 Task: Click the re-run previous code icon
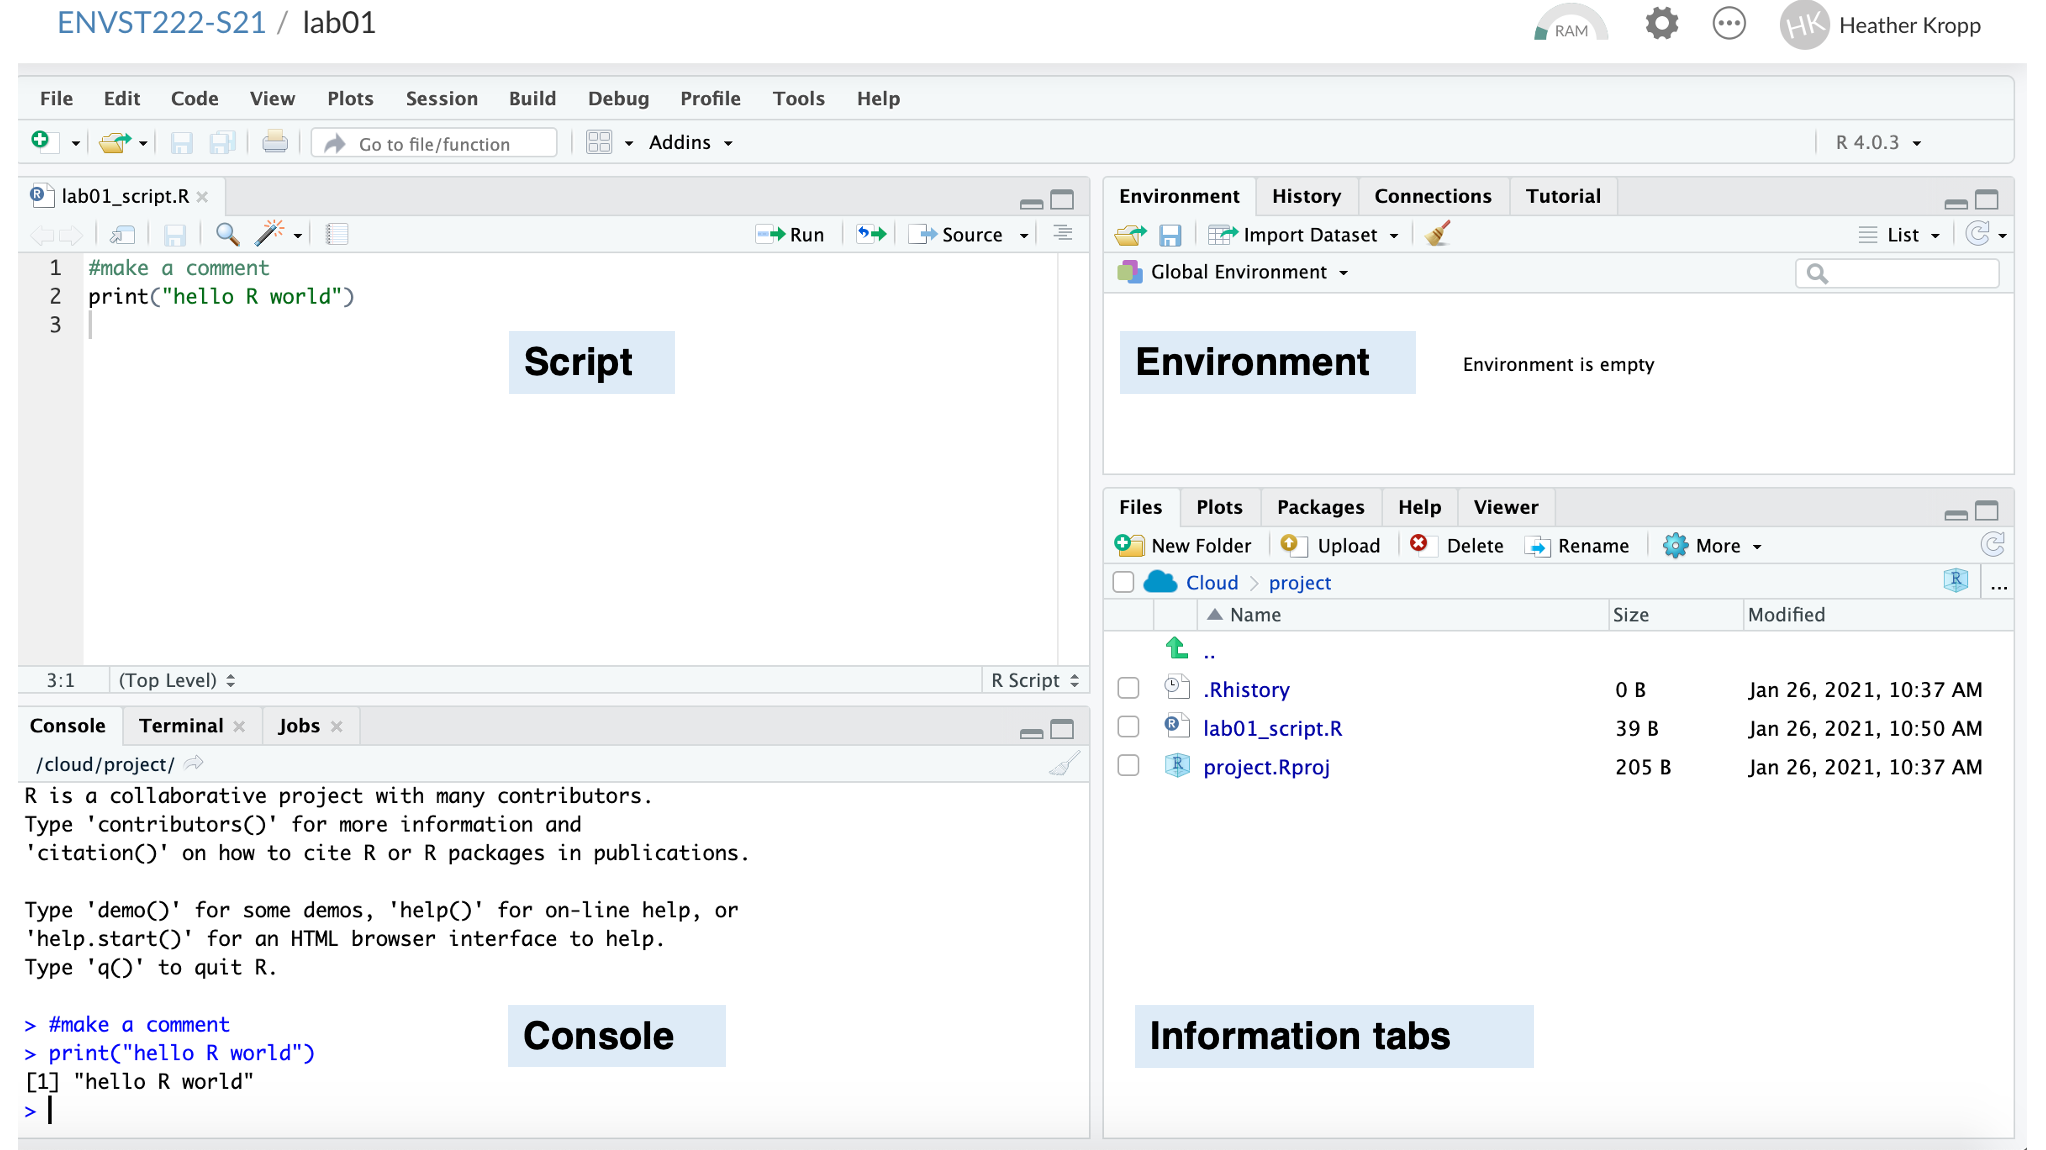click(x=871, y=234)
